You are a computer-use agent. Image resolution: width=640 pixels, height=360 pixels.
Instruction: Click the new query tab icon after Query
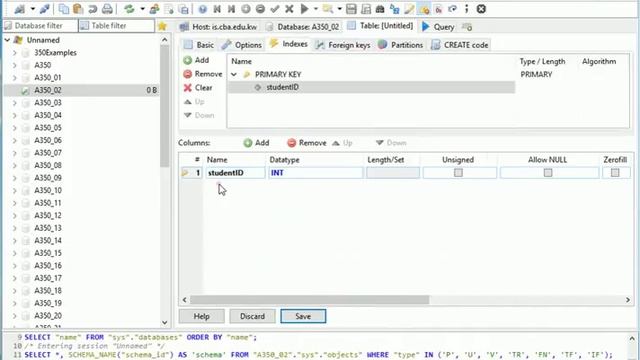(467, 27)
